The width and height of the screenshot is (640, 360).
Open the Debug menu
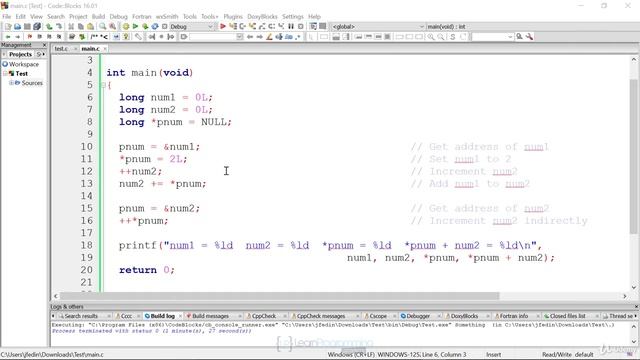(118, 16)
